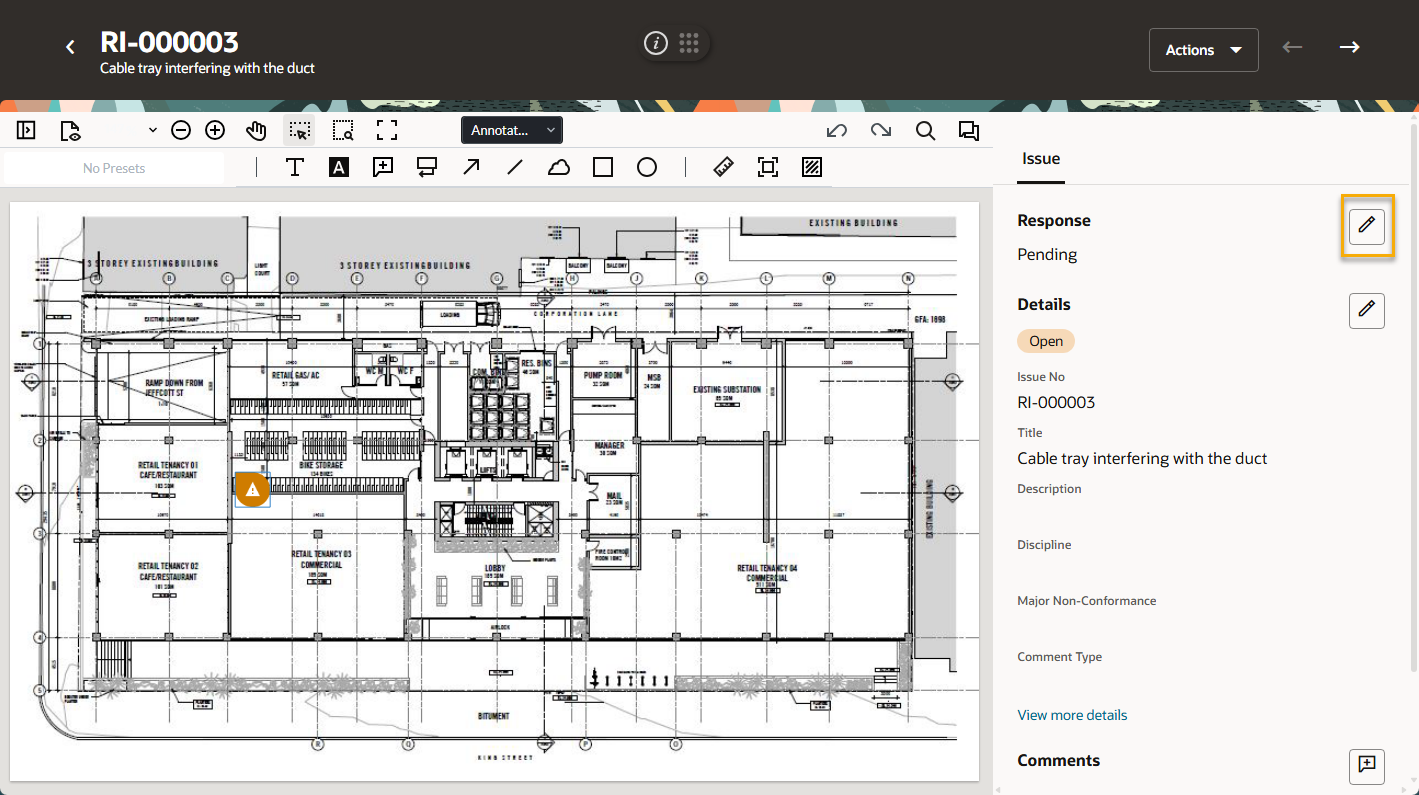Open the Actions dropdown
The height and width of the screenshot is (795, 1419).
tap(1203, 50)
